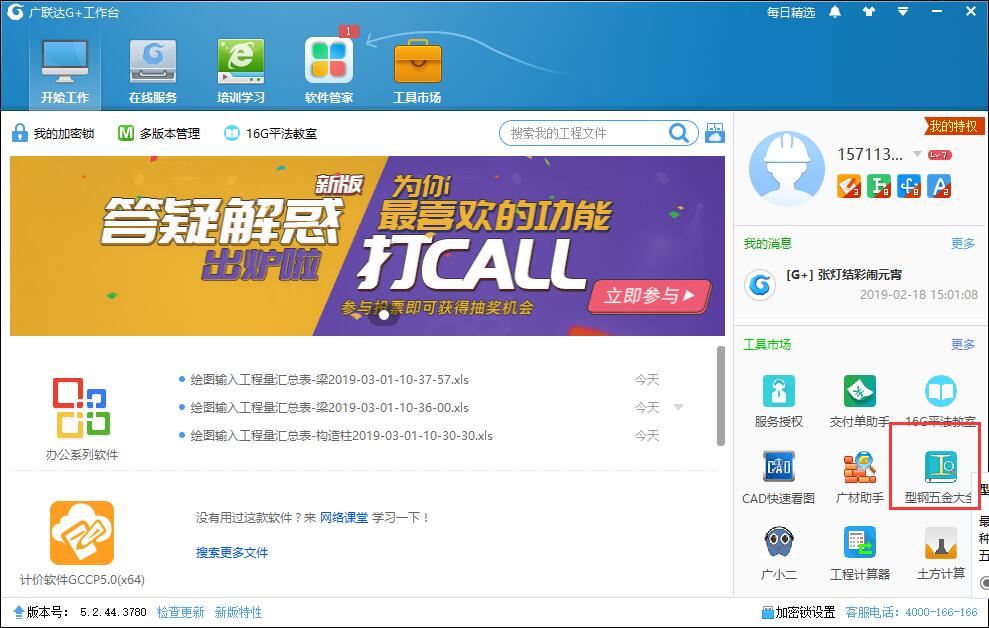The width and height of the screenshot is (989, 628).
Task: Click the magnifier search button
Action: pyautogui.click(x=679, y=133)
